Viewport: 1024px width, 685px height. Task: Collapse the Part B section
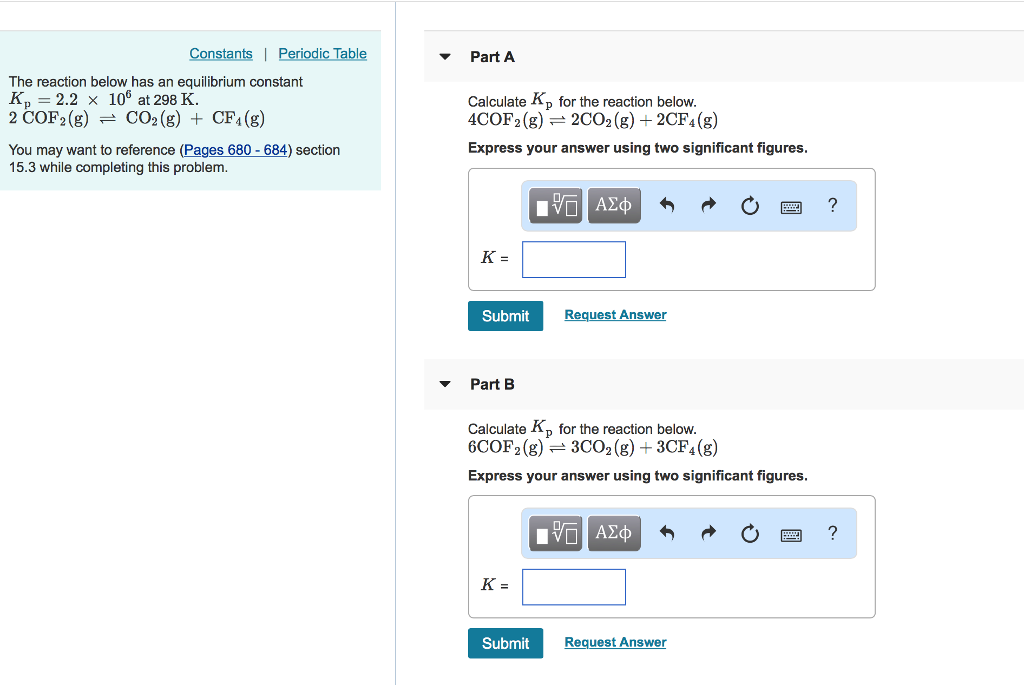pyautogui.click(x=445, y=384)
